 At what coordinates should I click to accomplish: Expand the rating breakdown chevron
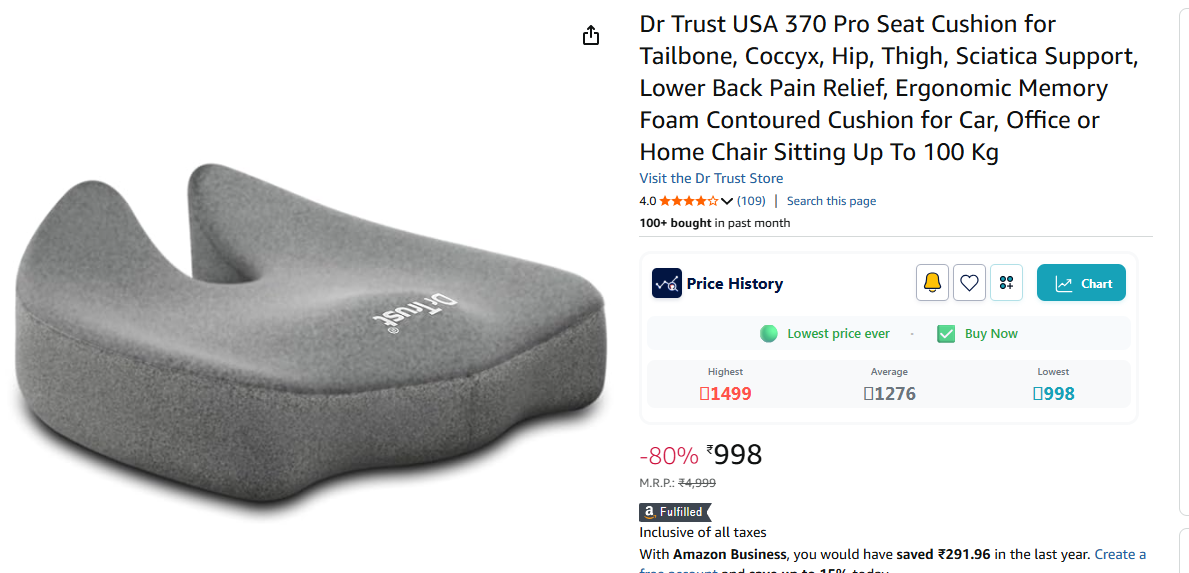(x=727, y=201)
